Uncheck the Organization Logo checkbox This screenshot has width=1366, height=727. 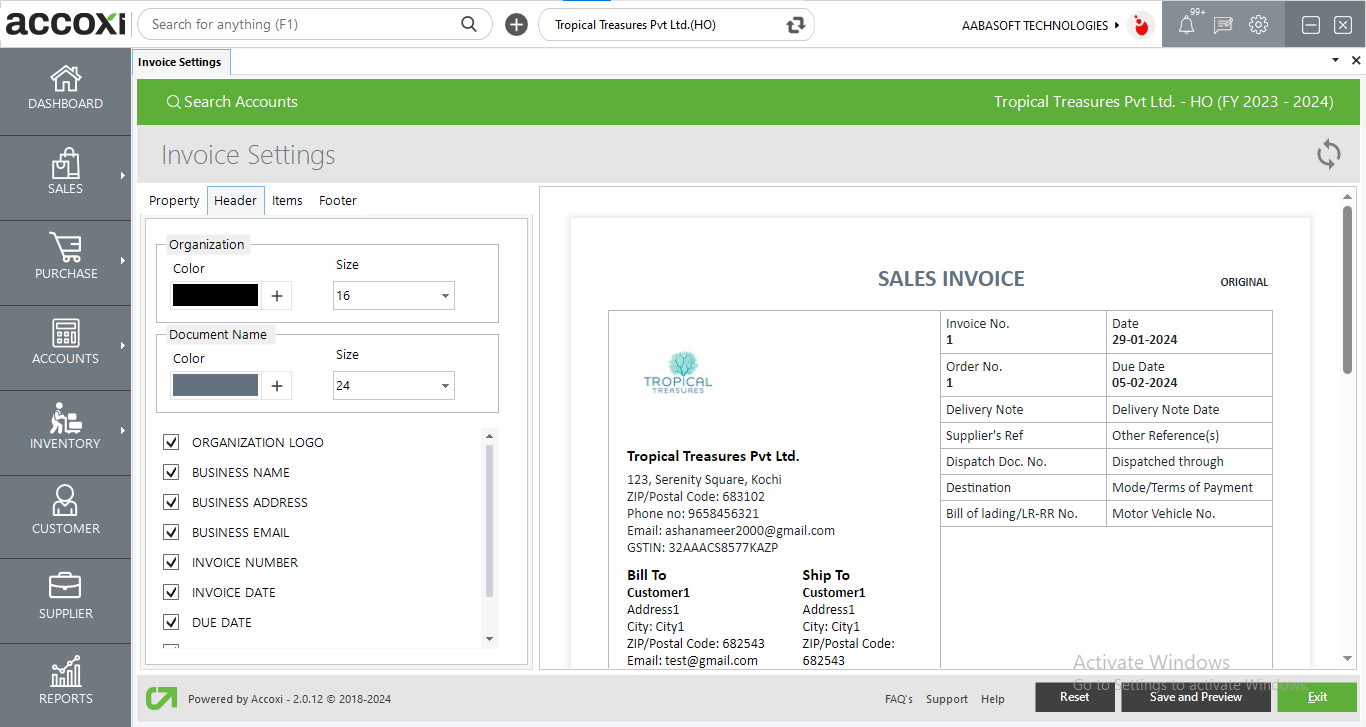[x=171, y=442]
